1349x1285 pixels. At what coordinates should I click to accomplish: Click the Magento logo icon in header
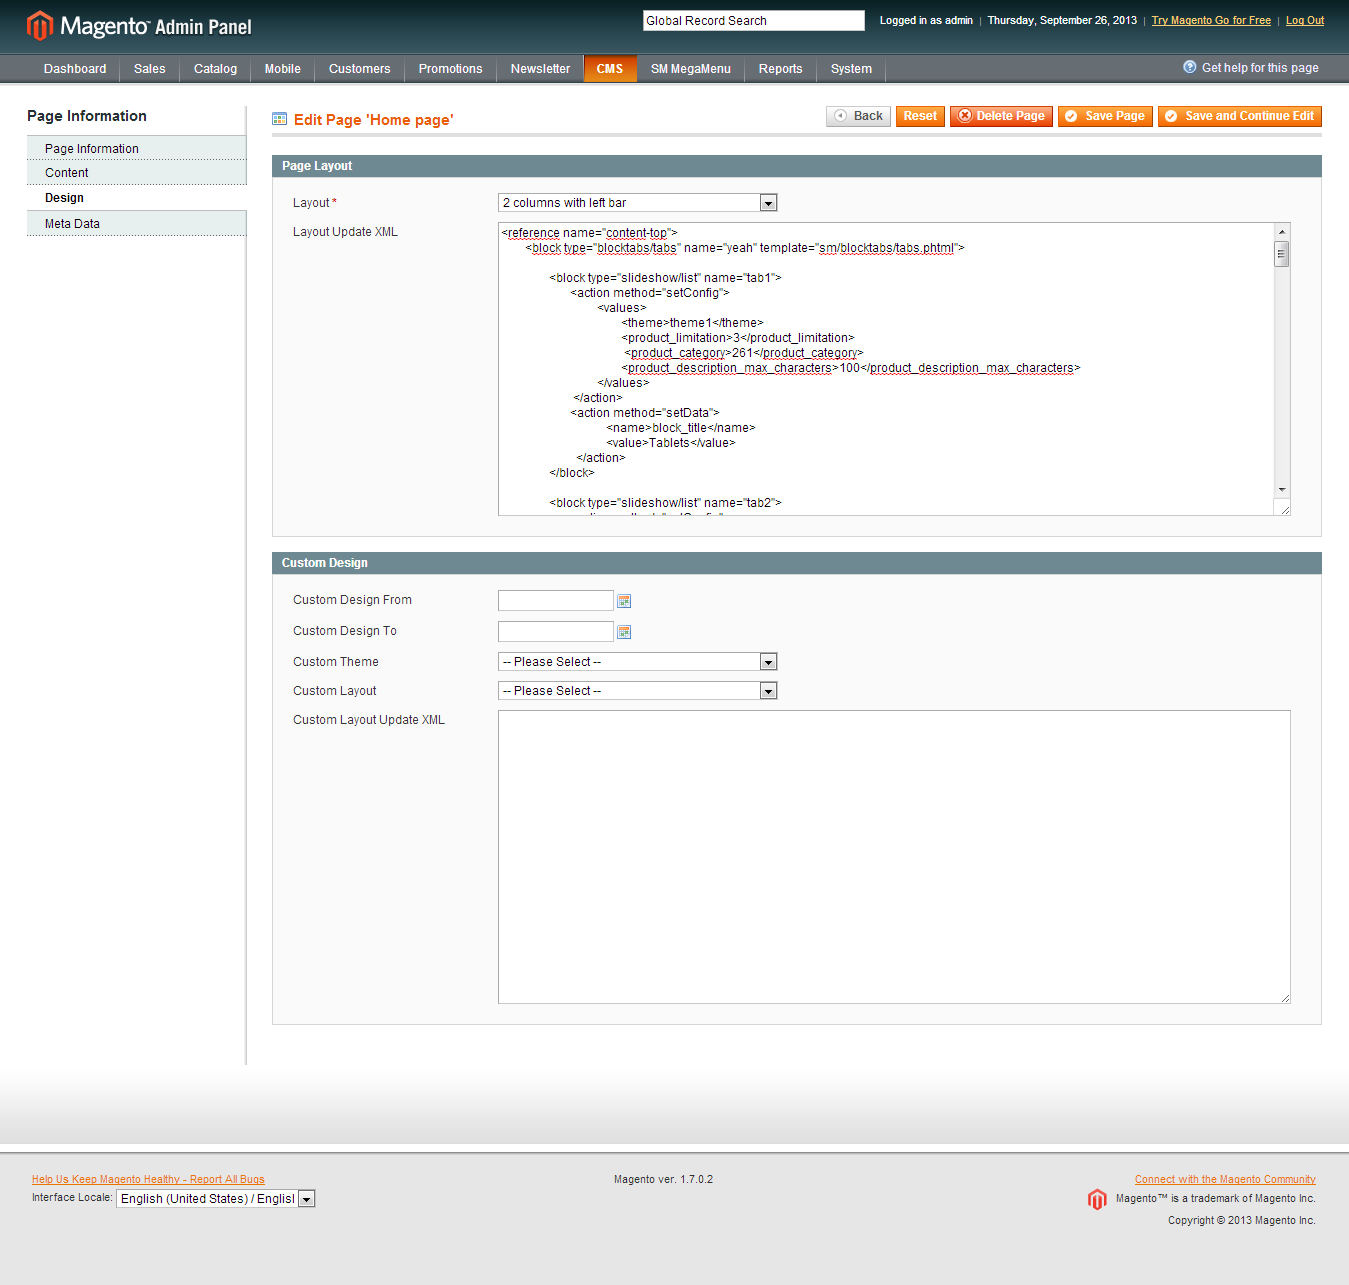click(40, 26)
